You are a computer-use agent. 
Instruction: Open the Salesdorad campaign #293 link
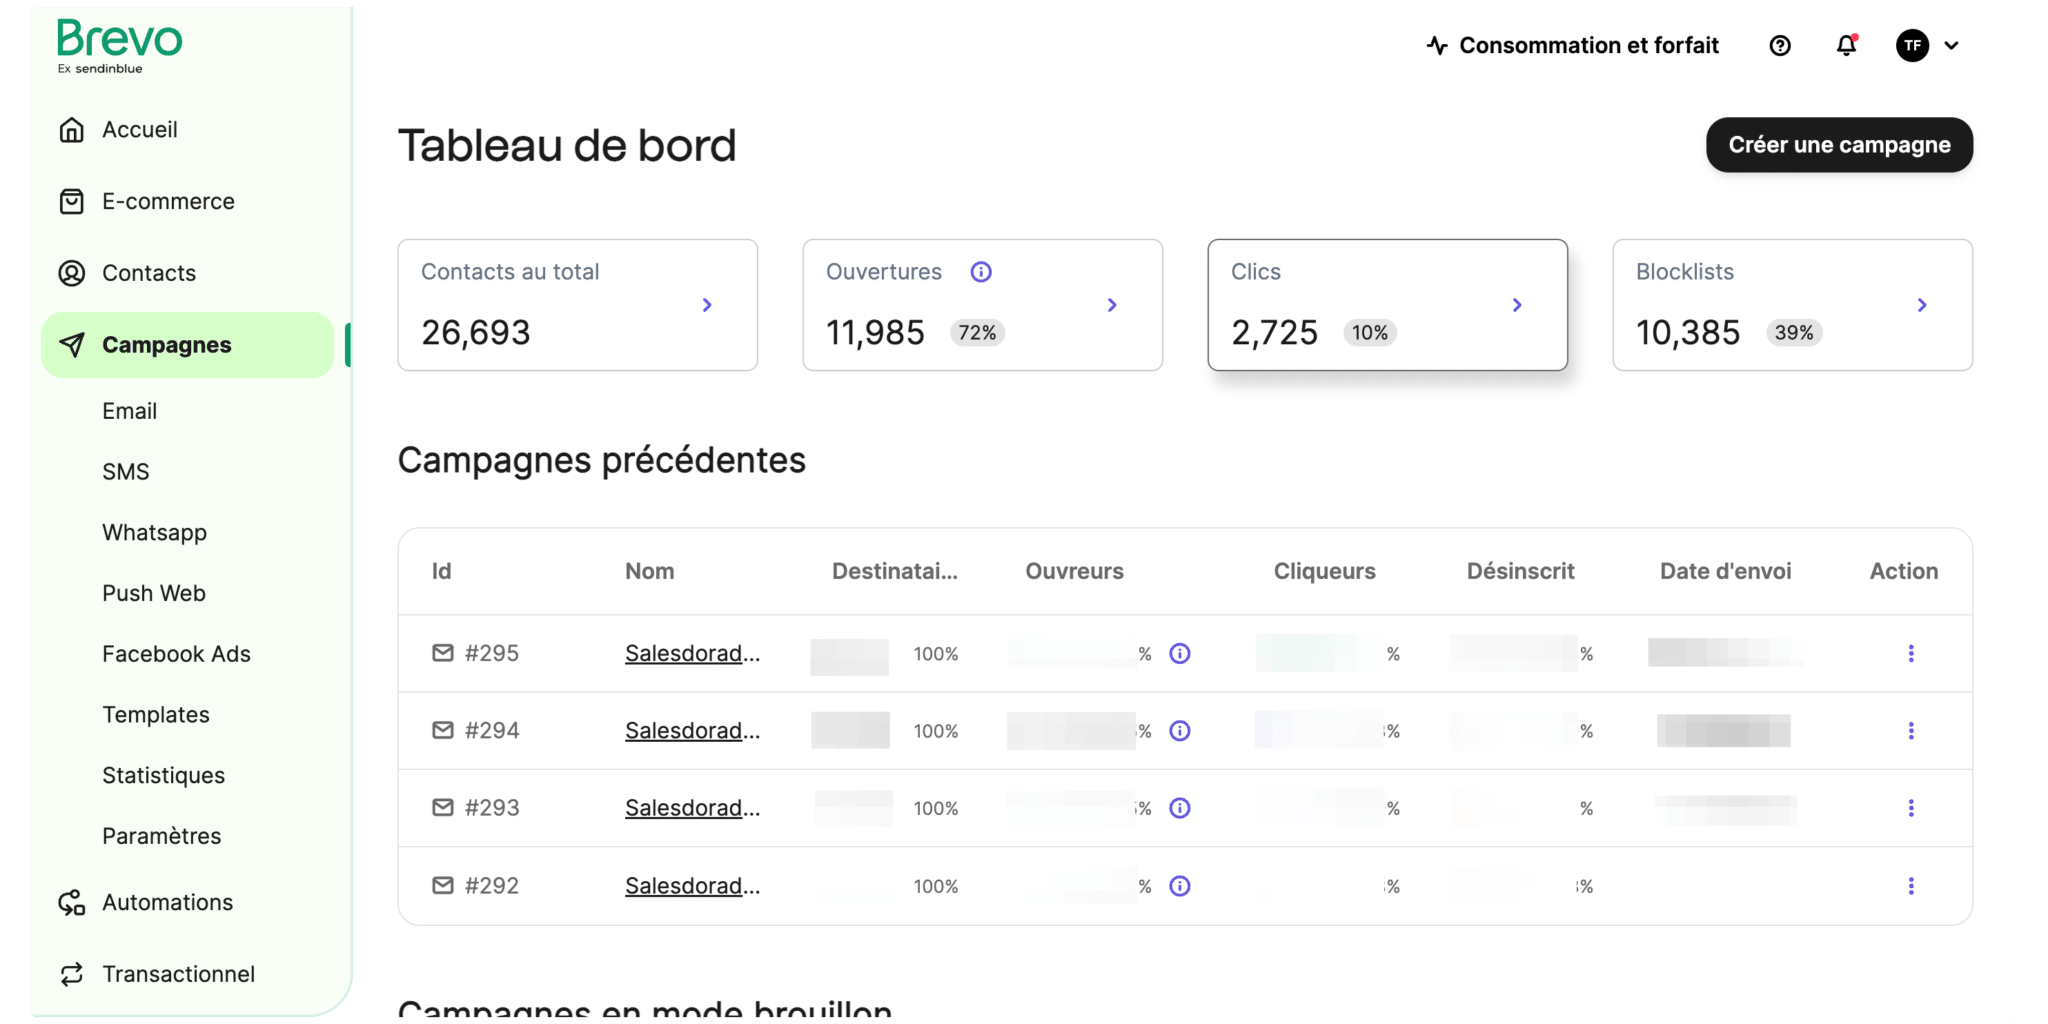(693, 807)
